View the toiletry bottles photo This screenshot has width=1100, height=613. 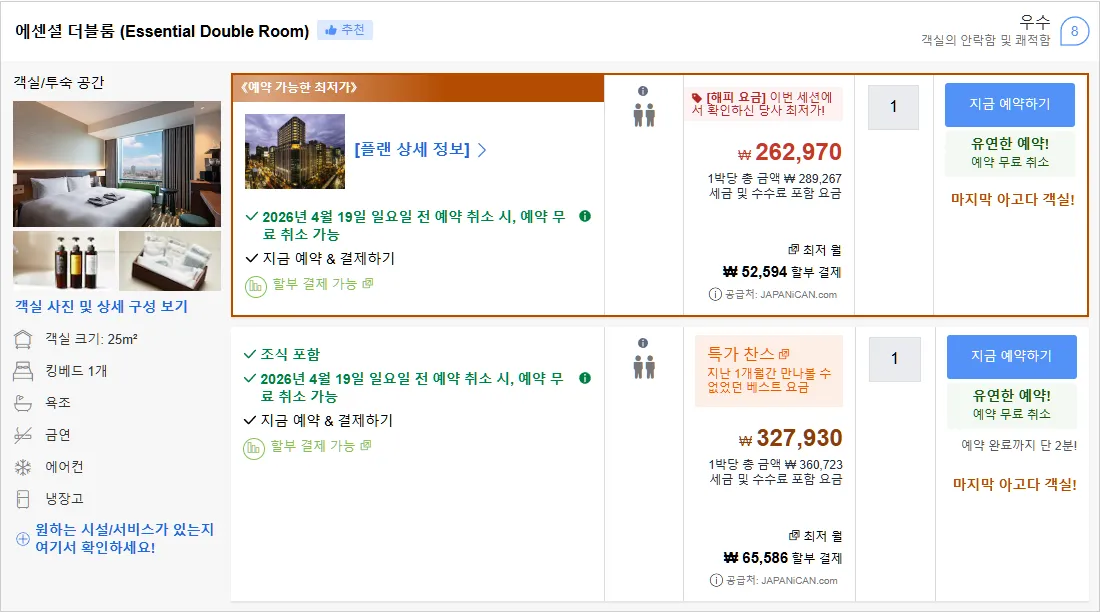pos(64,261)
